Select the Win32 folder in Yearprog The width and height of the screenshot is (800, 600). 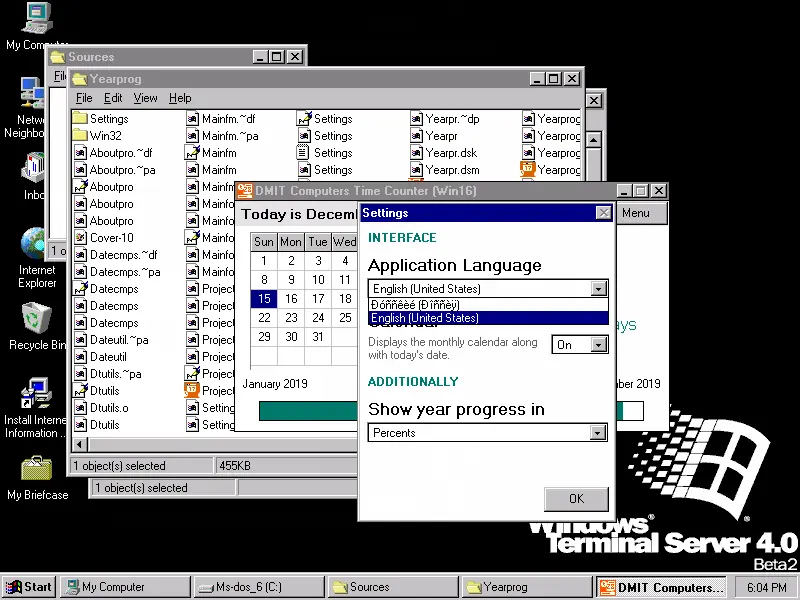[x=97, y=136]
